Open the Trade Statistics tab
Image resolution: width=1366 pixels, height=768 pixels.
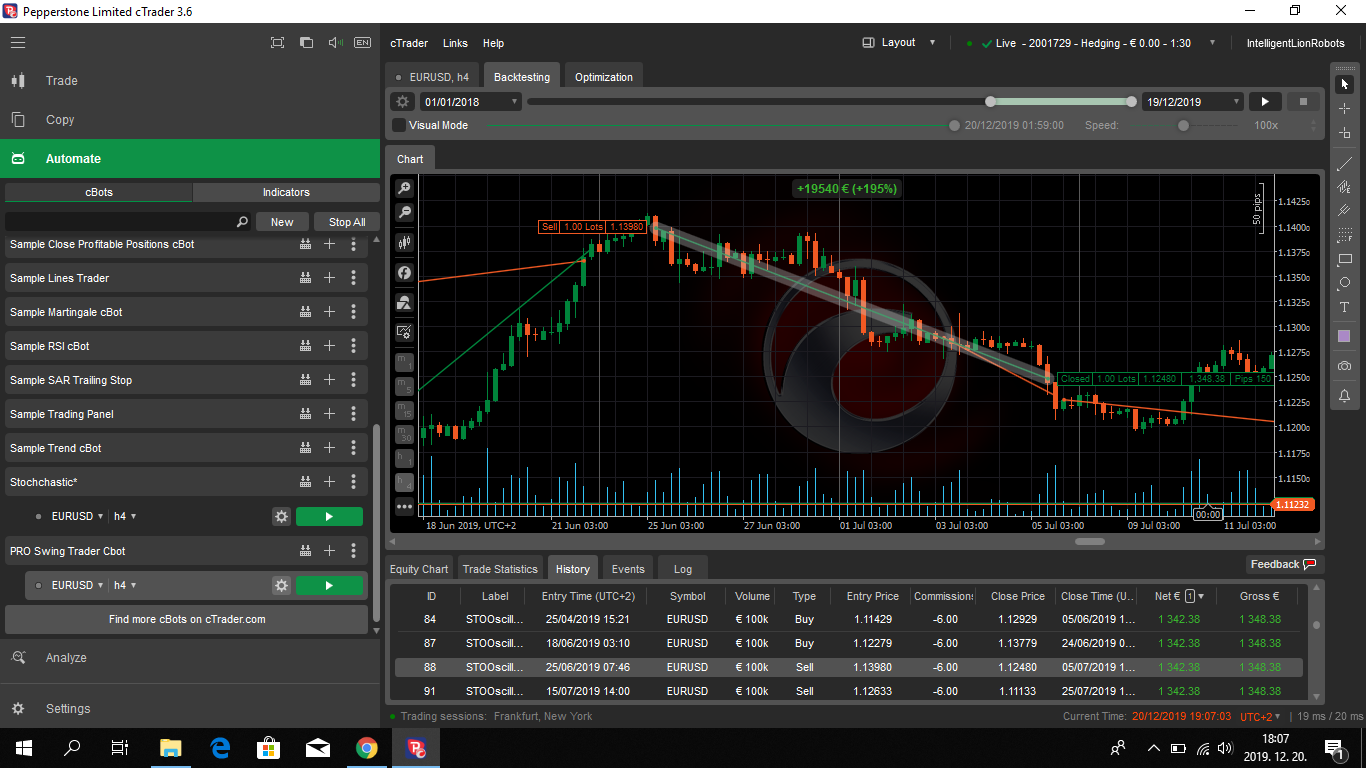500,568
